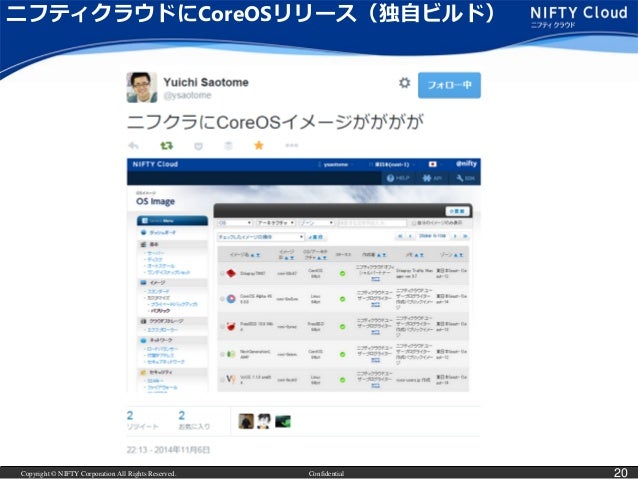Click the green status icon on VyOS row

pos(343,380)
